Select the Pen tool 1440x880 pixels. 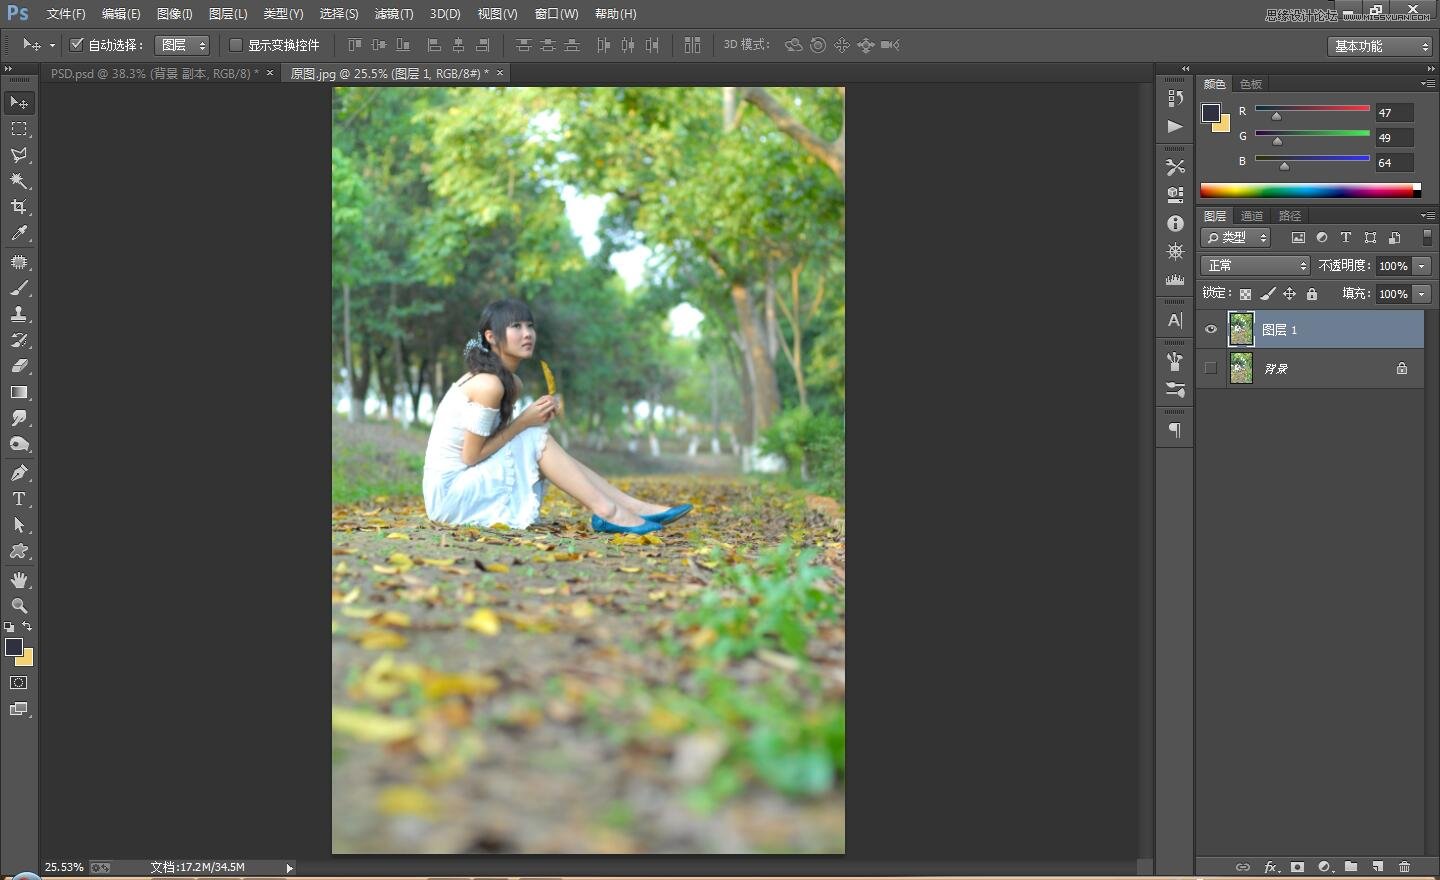click(19, 473)
